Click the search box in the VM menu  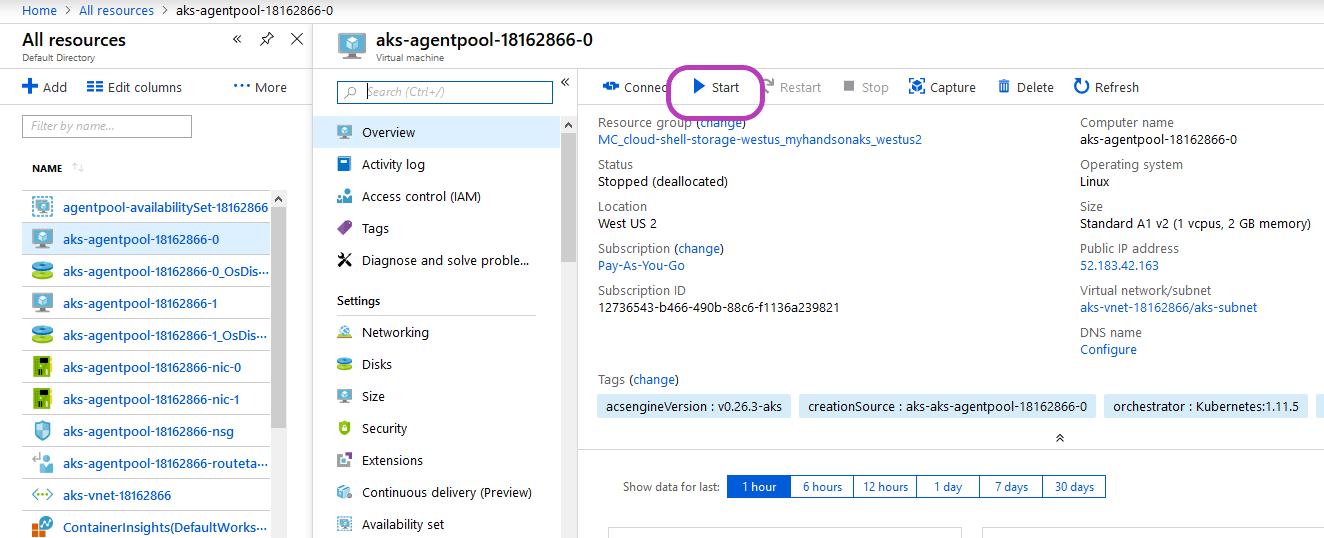pyautogui.click(x=445, y=92)
